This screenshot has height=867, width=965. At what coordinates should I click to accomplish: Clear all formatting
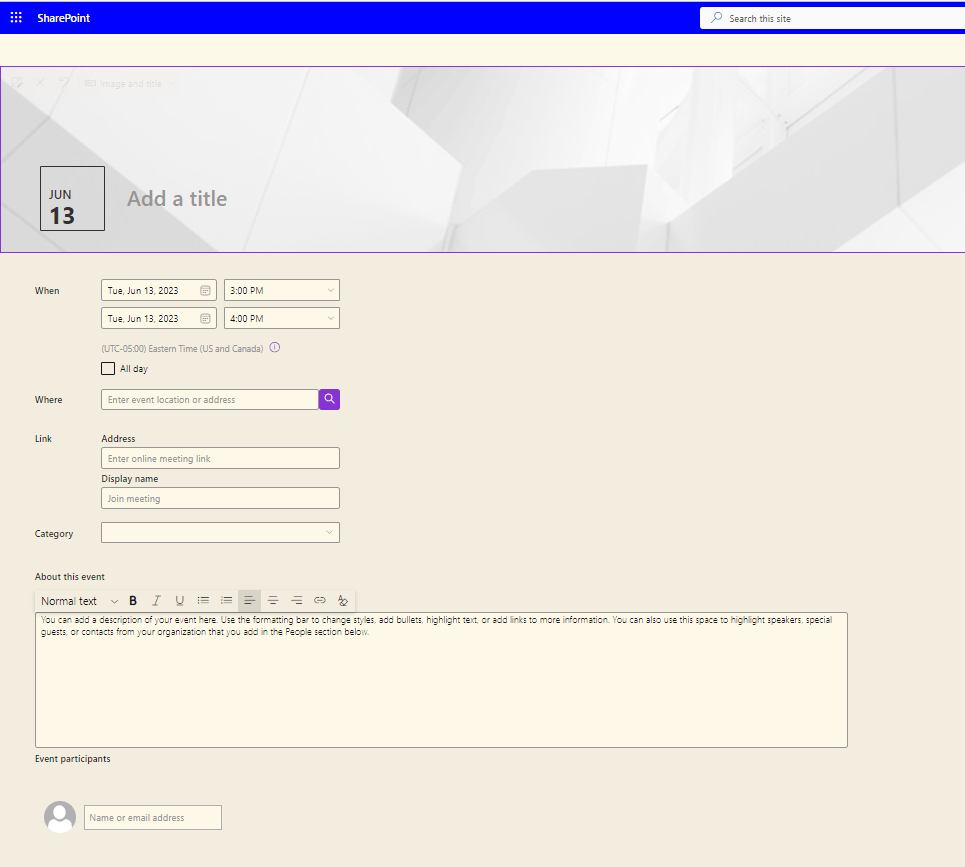point(343,601)
